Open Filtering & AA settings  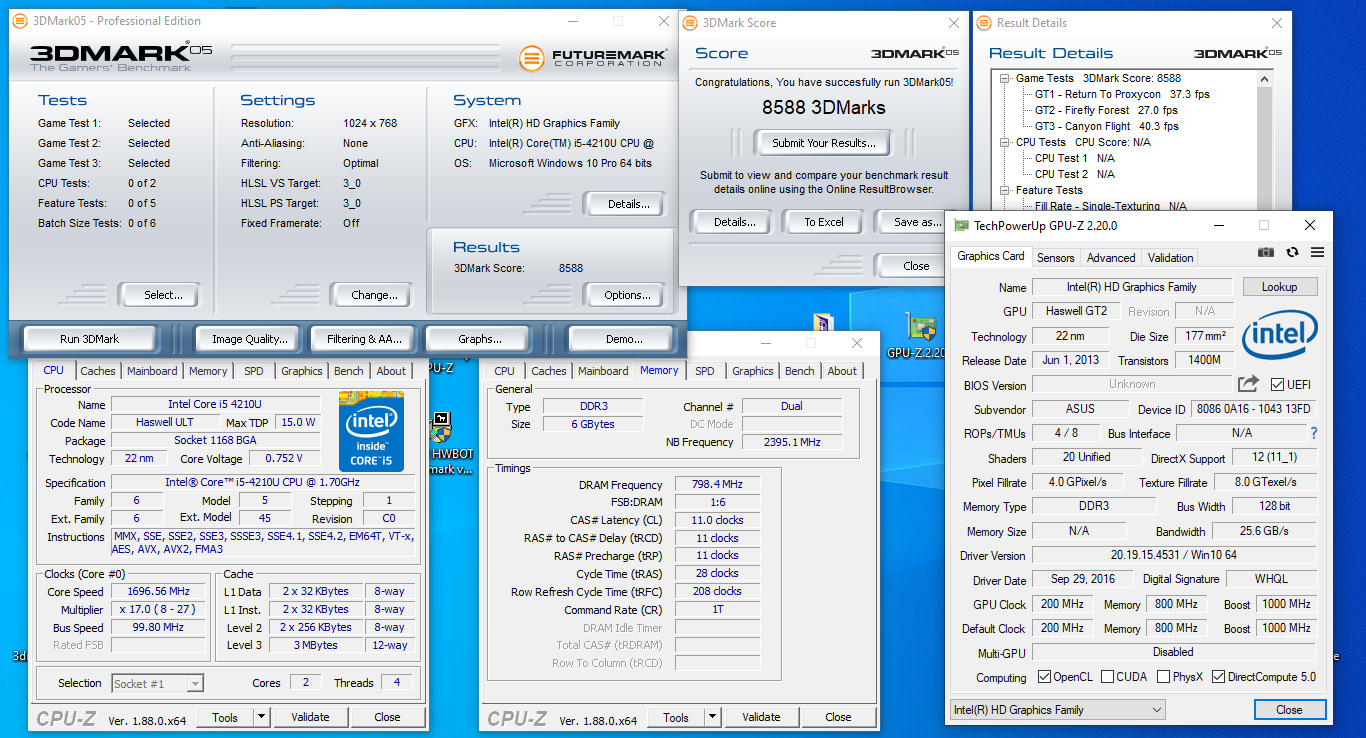(x=364, y=339)
